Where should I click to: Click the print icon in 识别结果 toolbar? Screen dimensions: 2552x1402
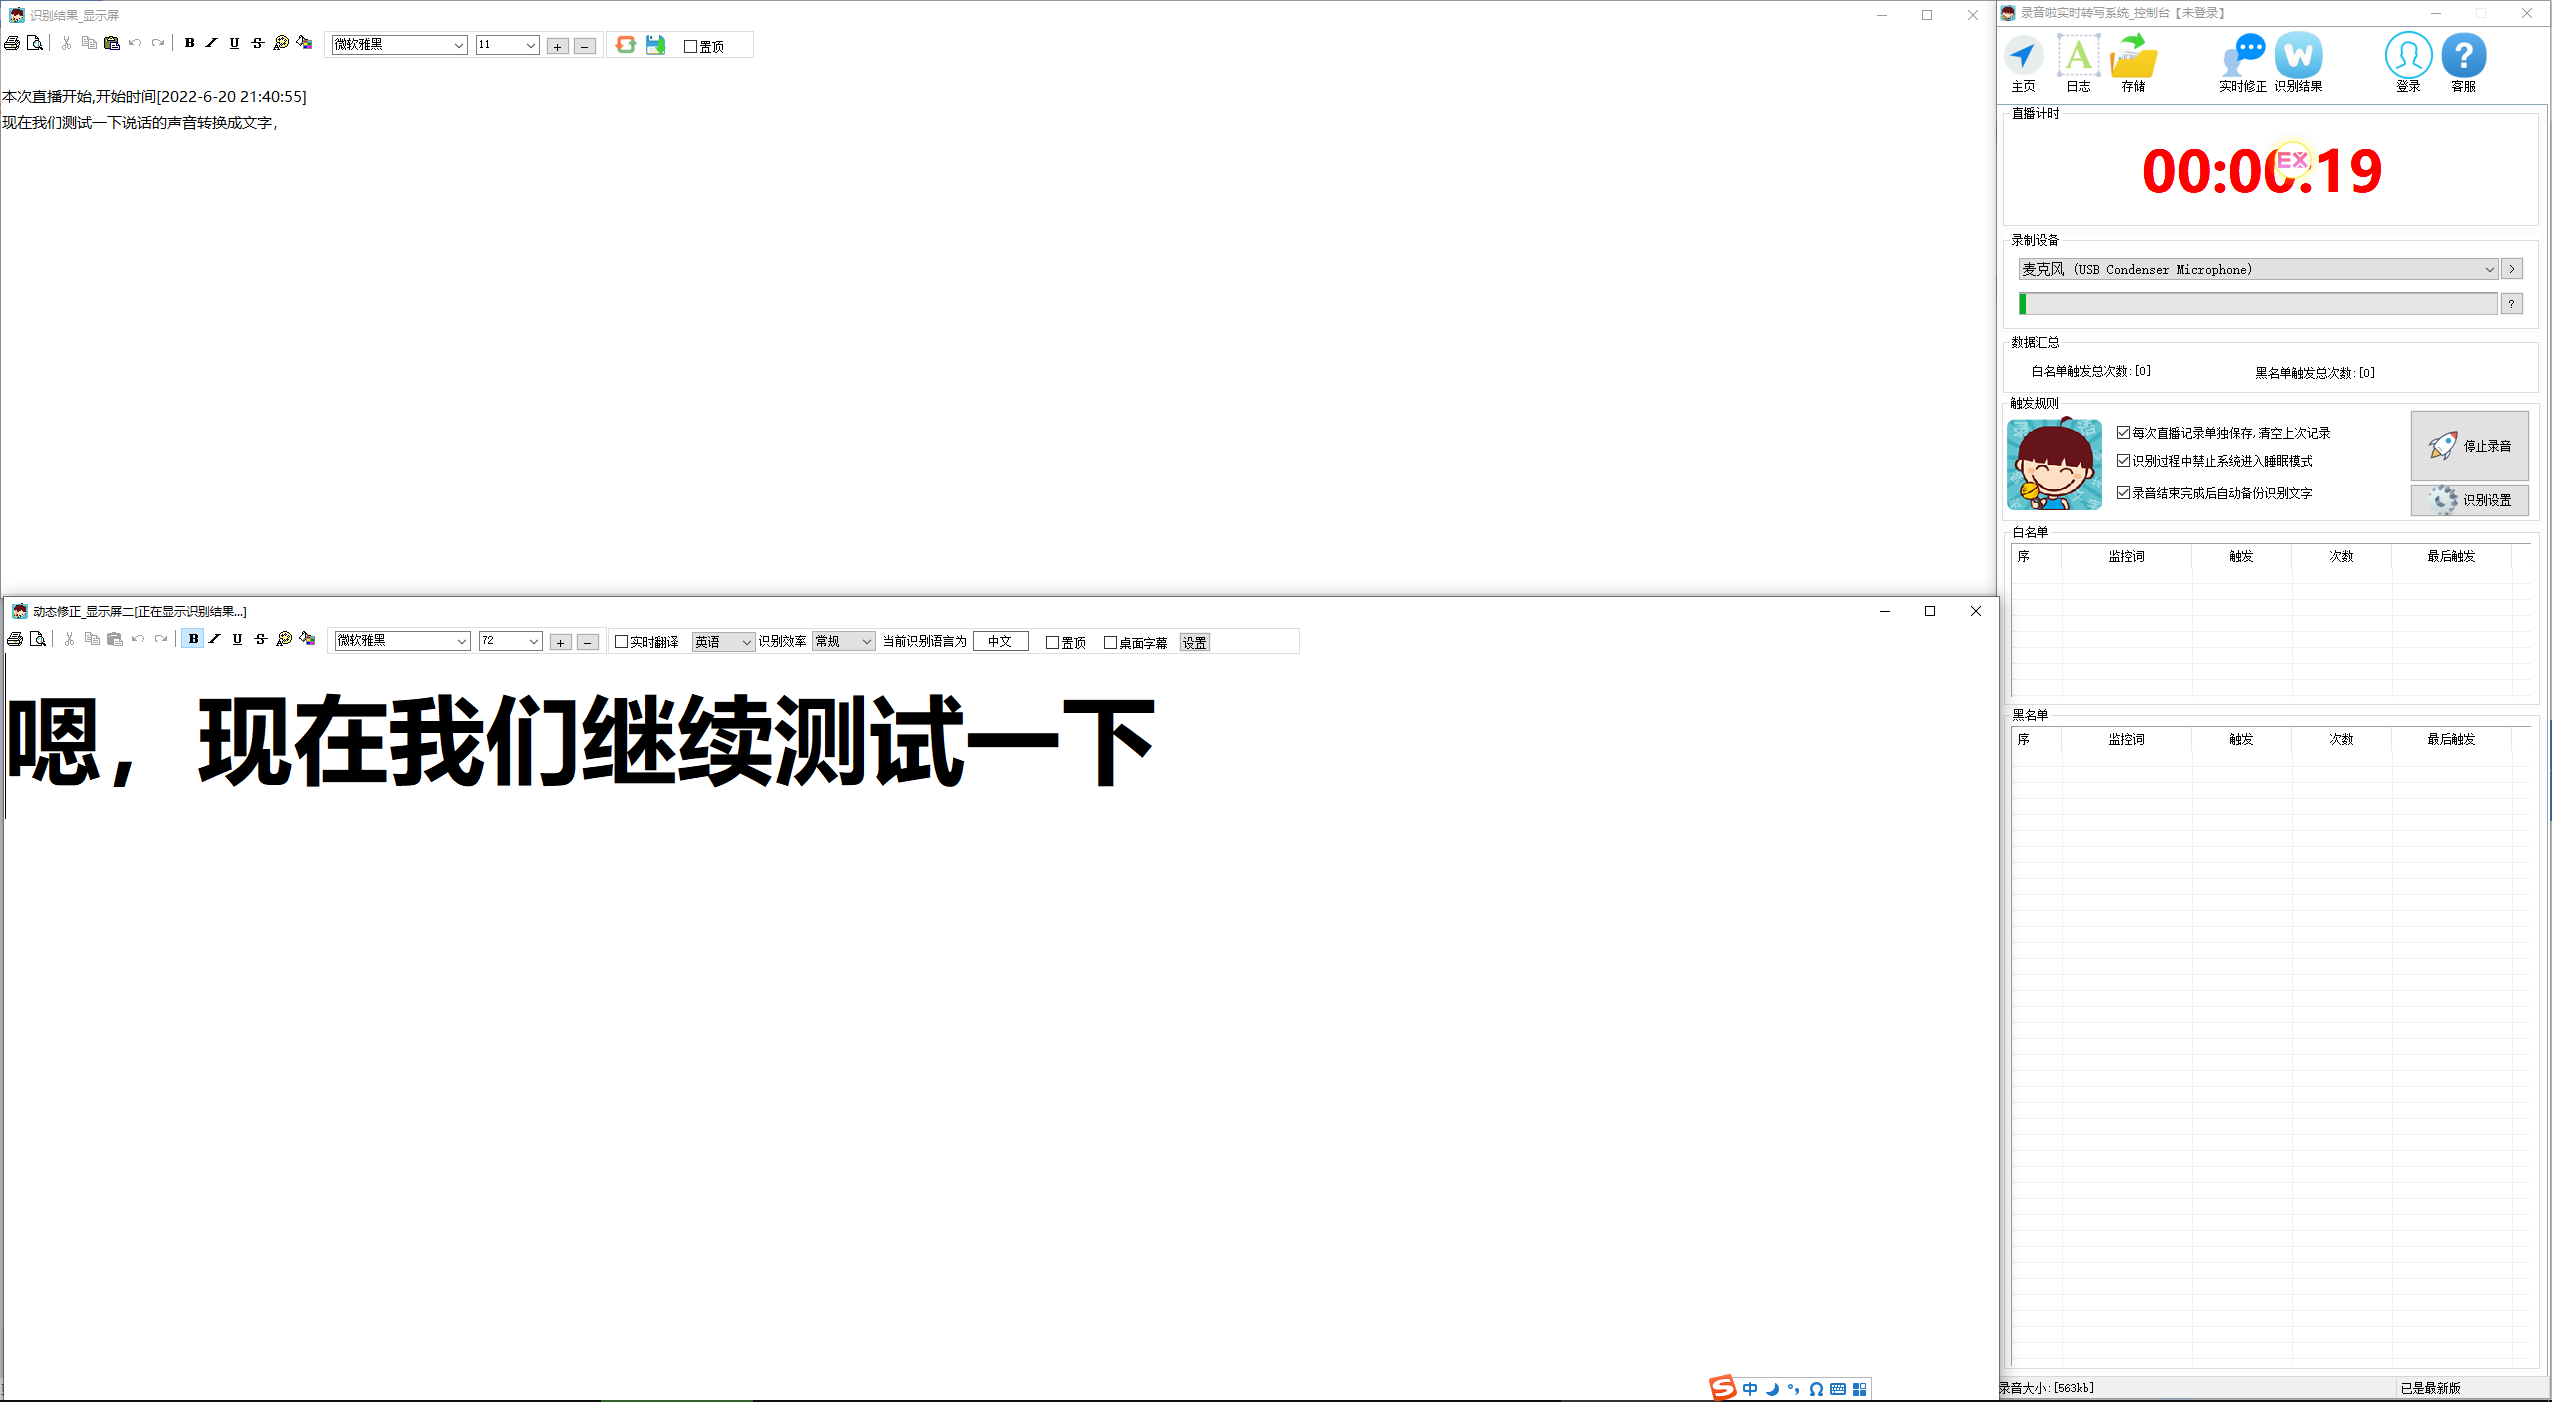click(x=12, y=43)
